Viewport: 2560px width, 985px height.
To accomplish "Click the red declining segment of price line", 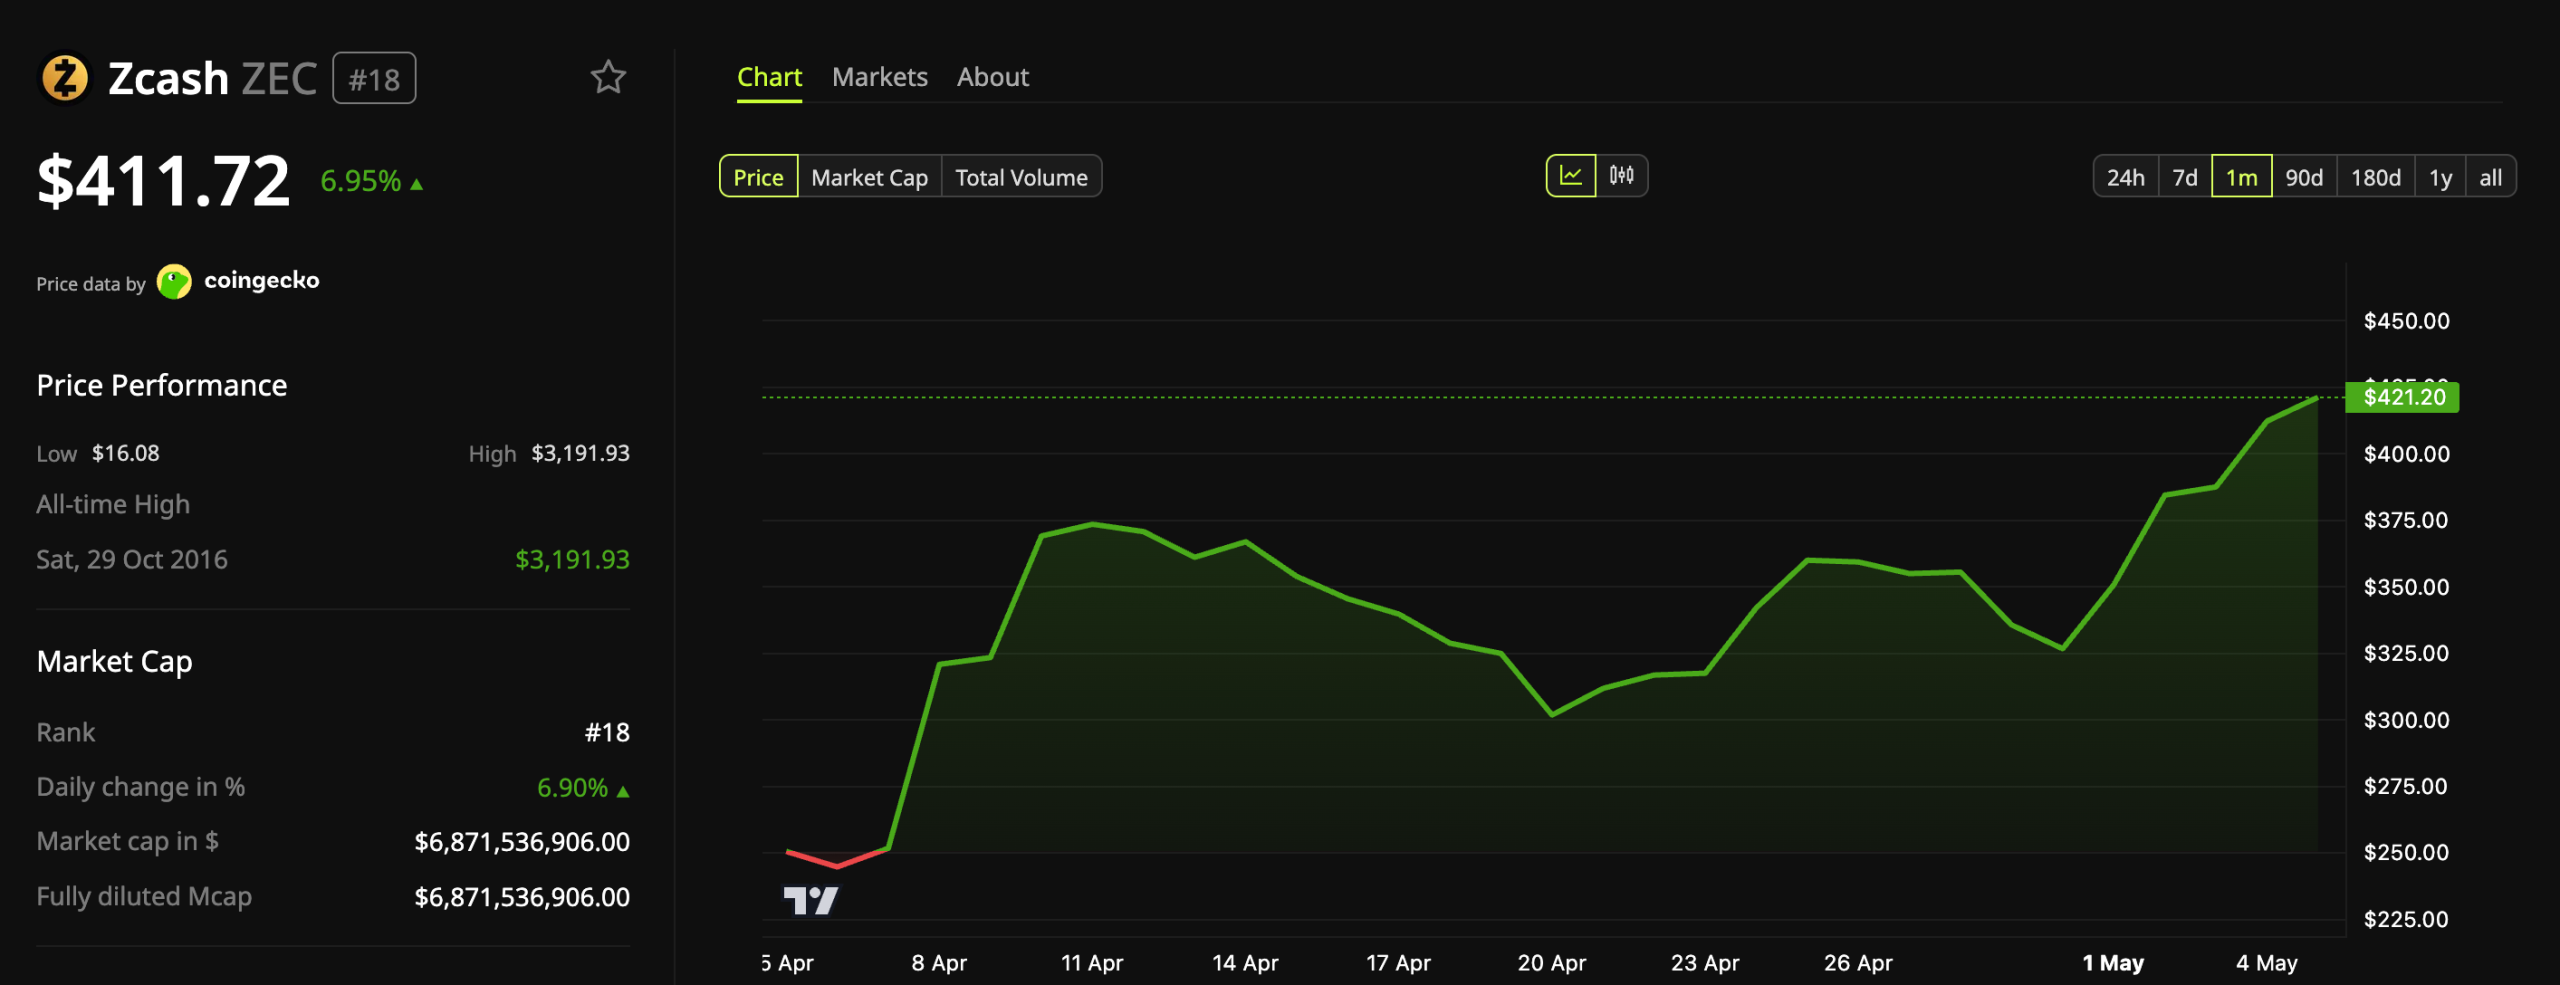I will pyautogui.click(x=837, y=859).
